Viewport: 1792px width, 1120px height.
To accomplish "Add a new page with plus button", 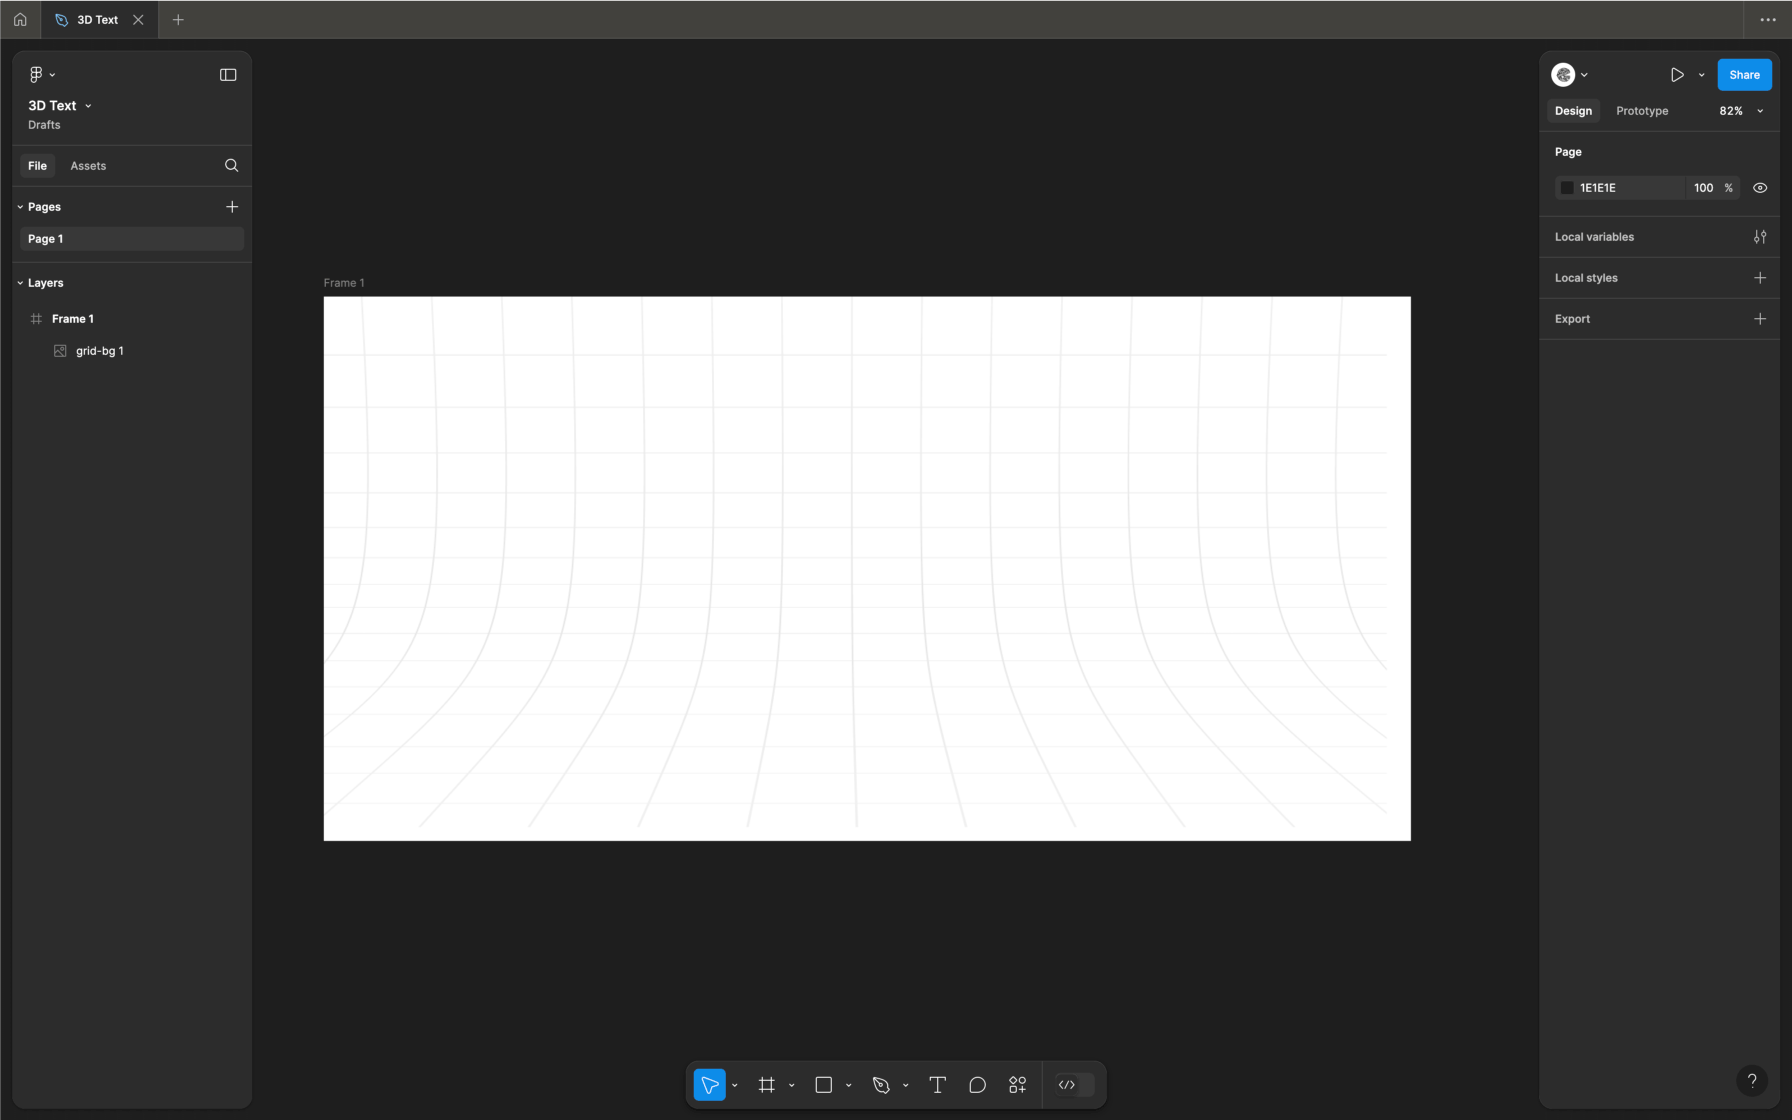I will point(232,207).
